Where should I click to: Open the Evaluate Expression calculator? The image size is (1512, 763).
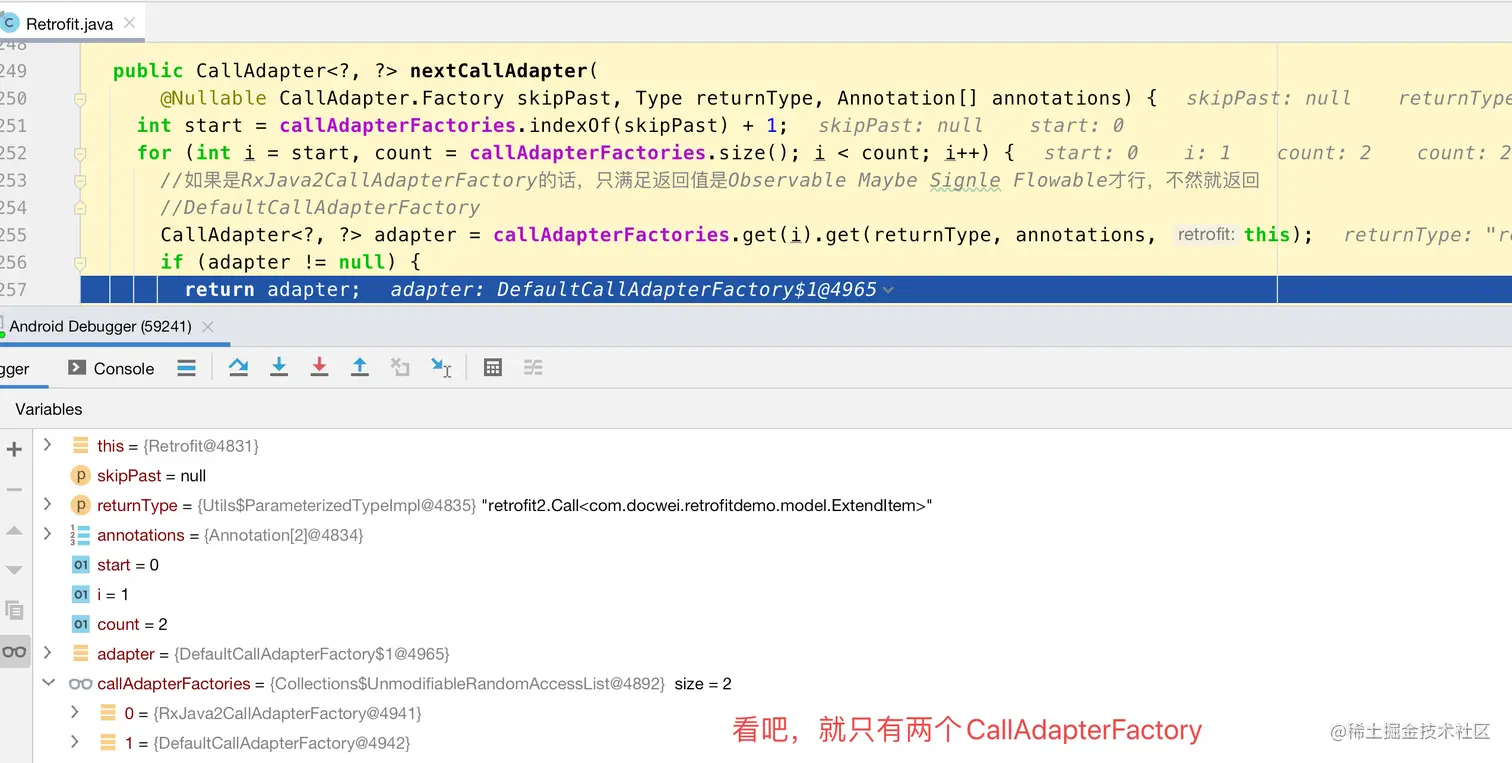492,368
